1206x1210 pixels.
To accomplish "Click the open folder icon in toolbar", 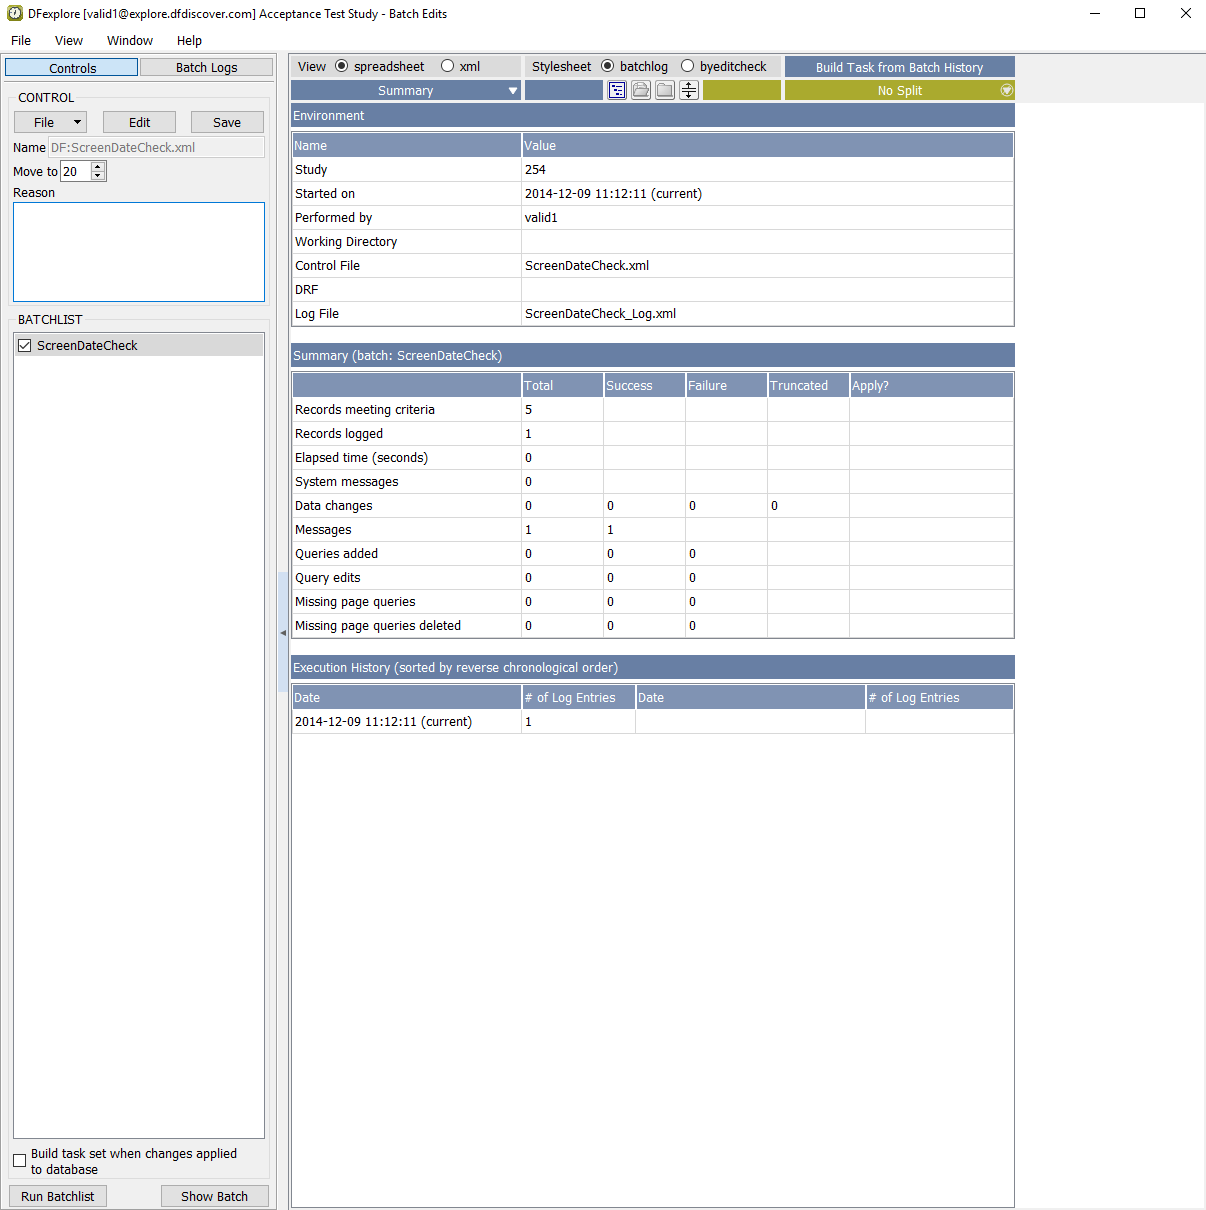I will pos(641,90).
